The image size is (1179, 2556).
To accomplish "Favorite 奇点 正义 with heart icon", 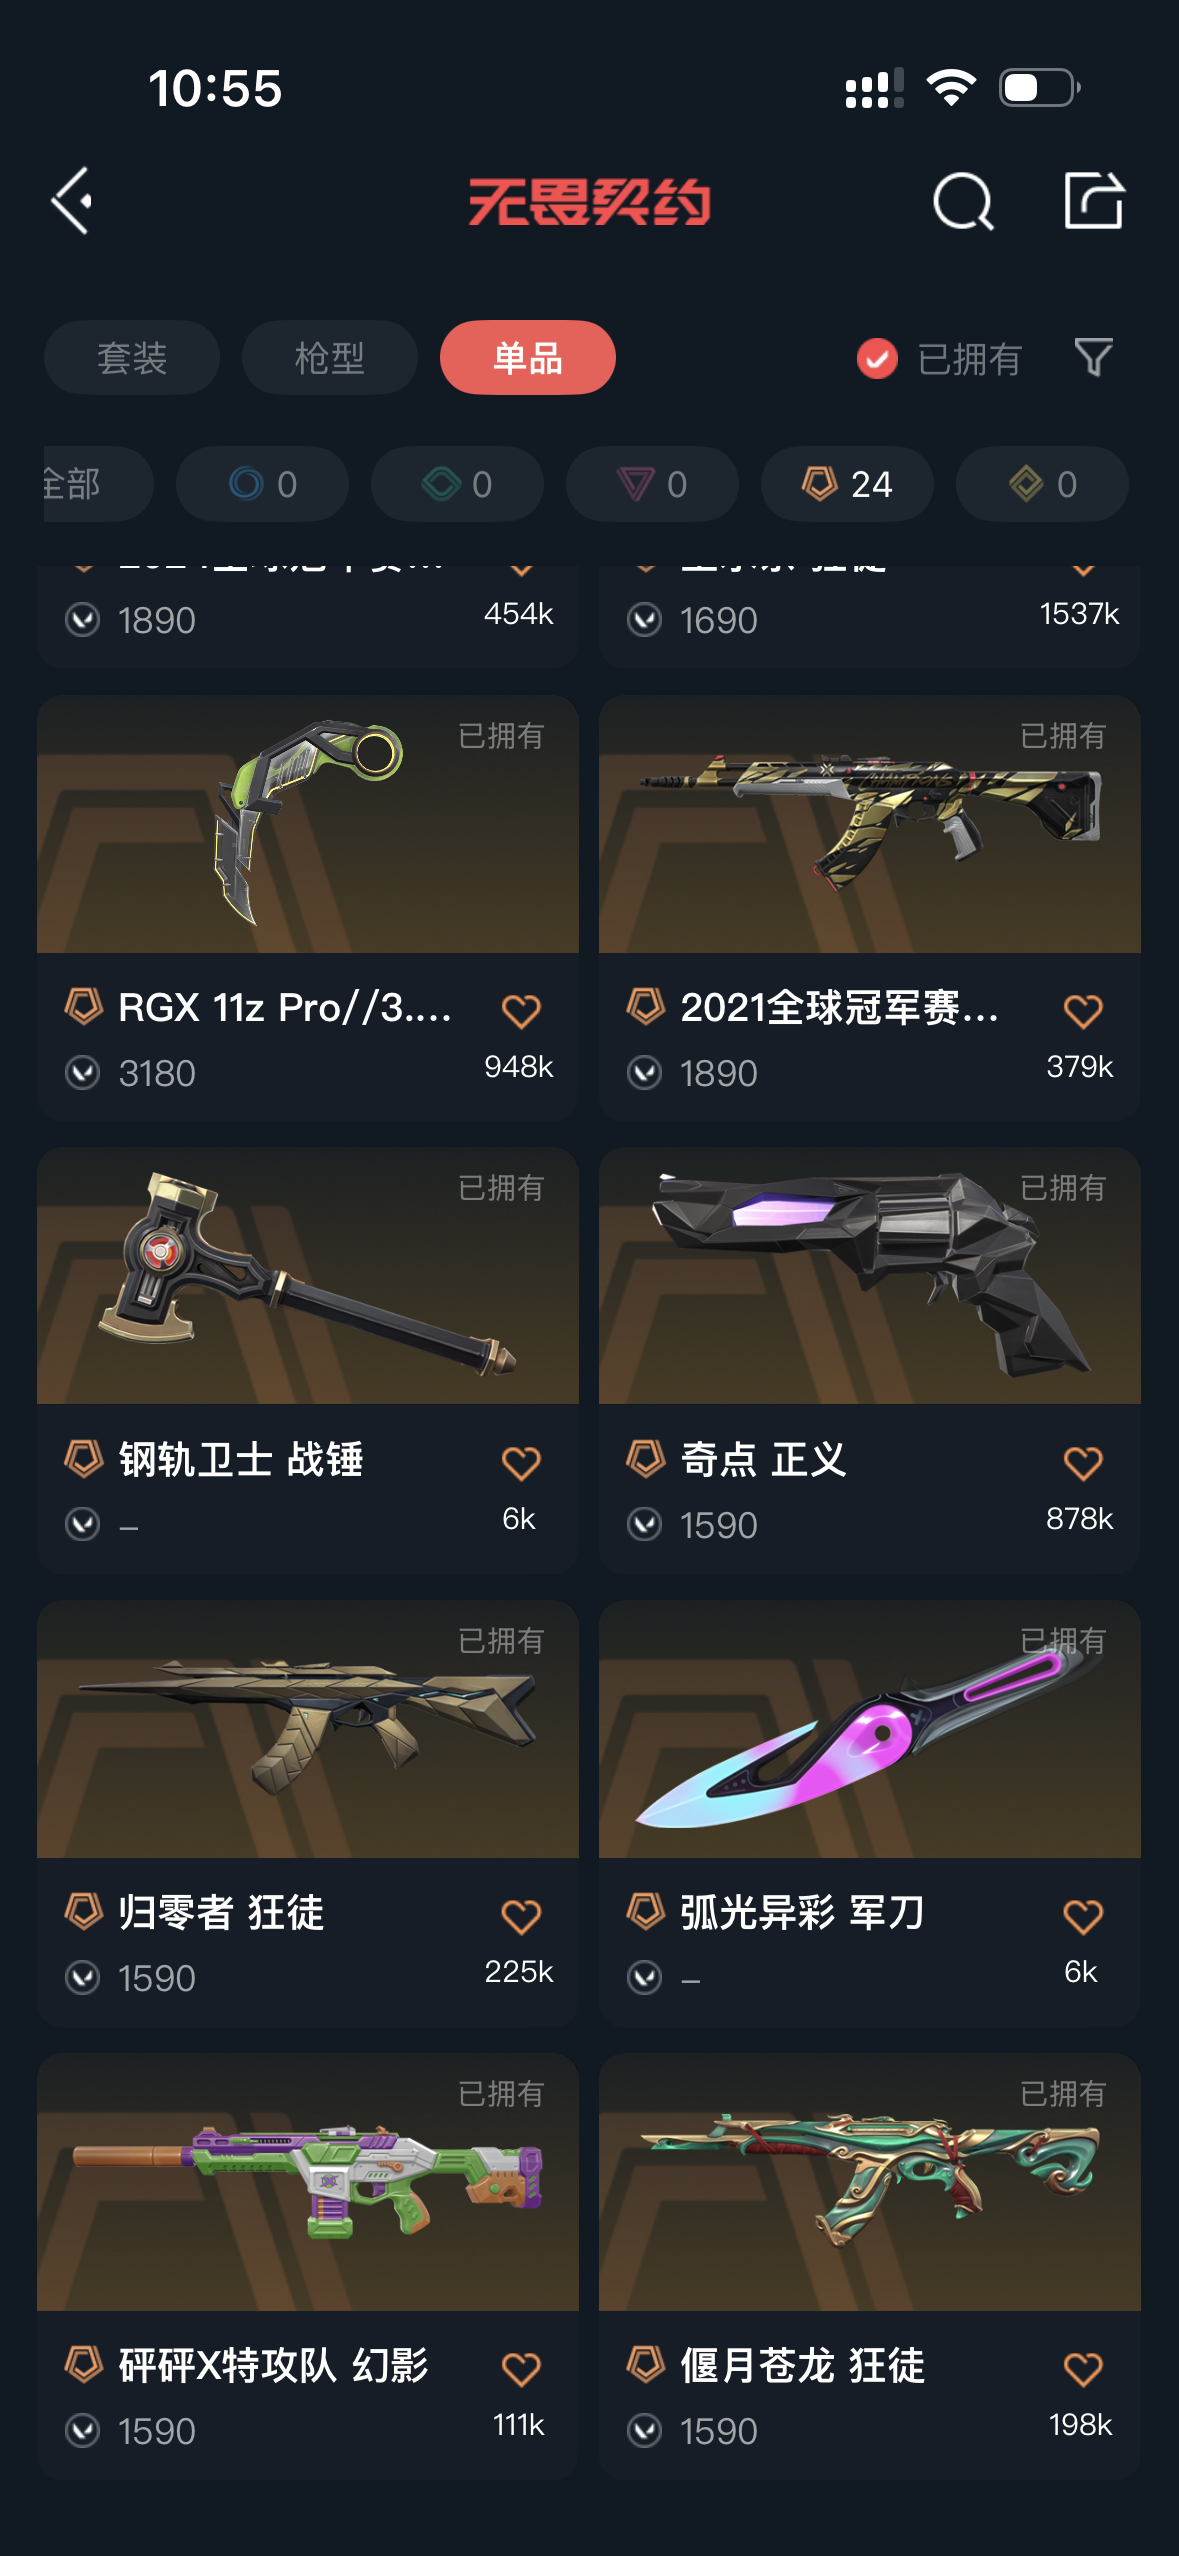I will click(x=1083, y=1463).
